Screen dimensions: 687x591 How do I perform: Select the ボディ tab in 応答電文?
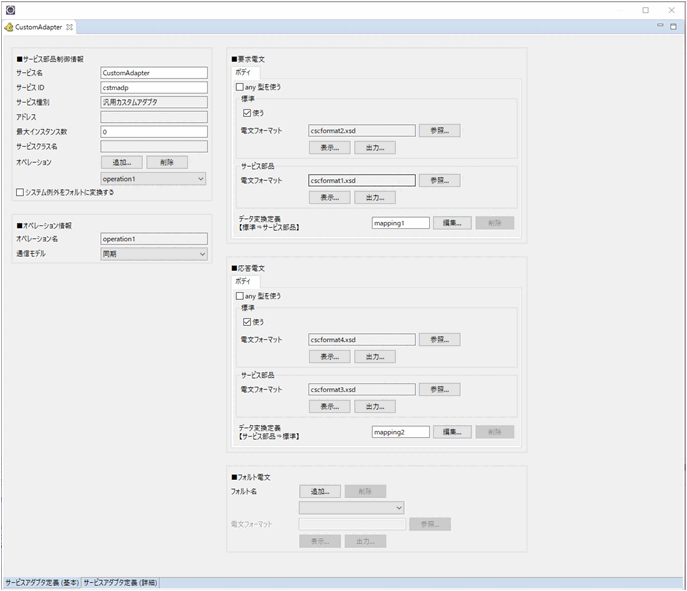(x=244, y=282)
